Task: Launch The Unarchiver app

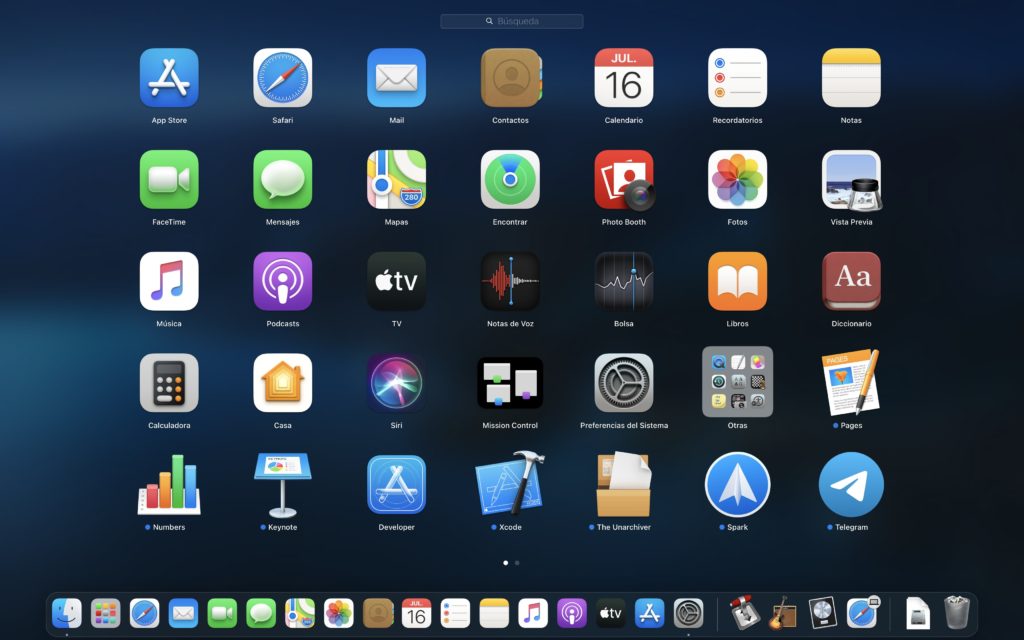Action: click(x=624, y=485)
